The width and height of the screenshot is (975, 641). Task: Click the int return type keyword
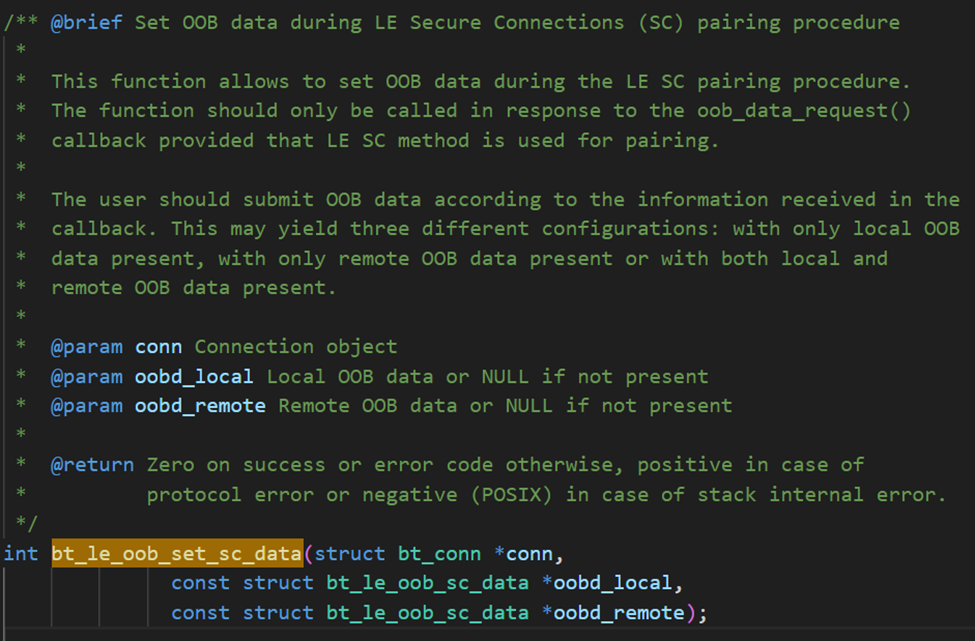pyautogui.click(x=21, y=553)
